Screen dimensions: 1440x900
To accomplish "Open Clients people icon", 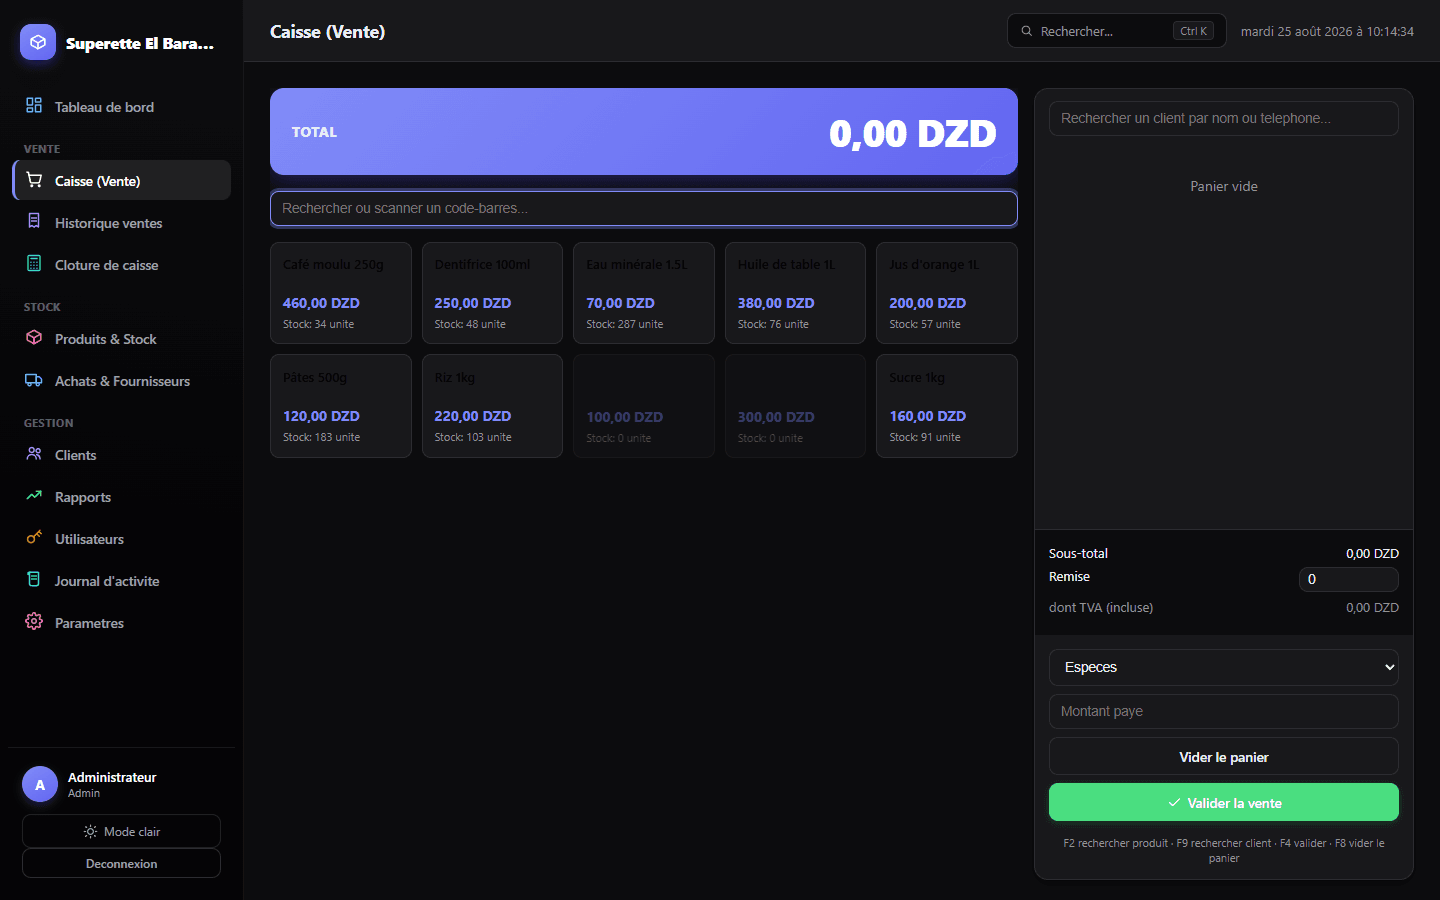I will click(x=34, y=453).
